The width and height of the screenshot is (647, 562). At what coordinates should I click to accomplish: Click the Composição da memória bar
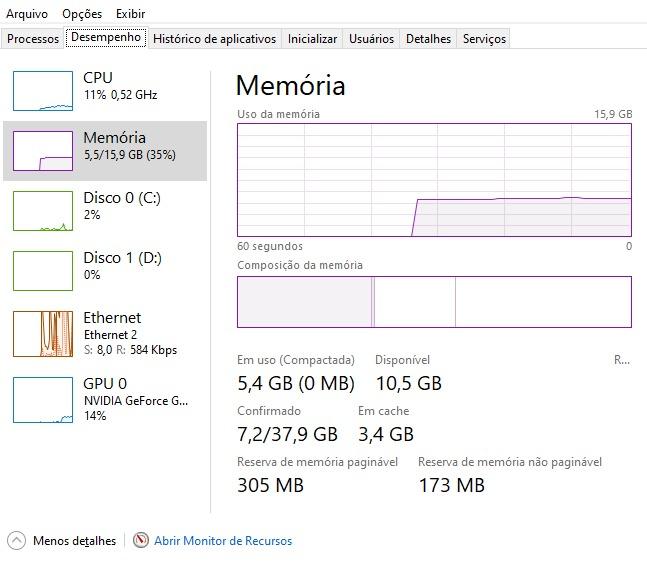[x=434, y=302]
